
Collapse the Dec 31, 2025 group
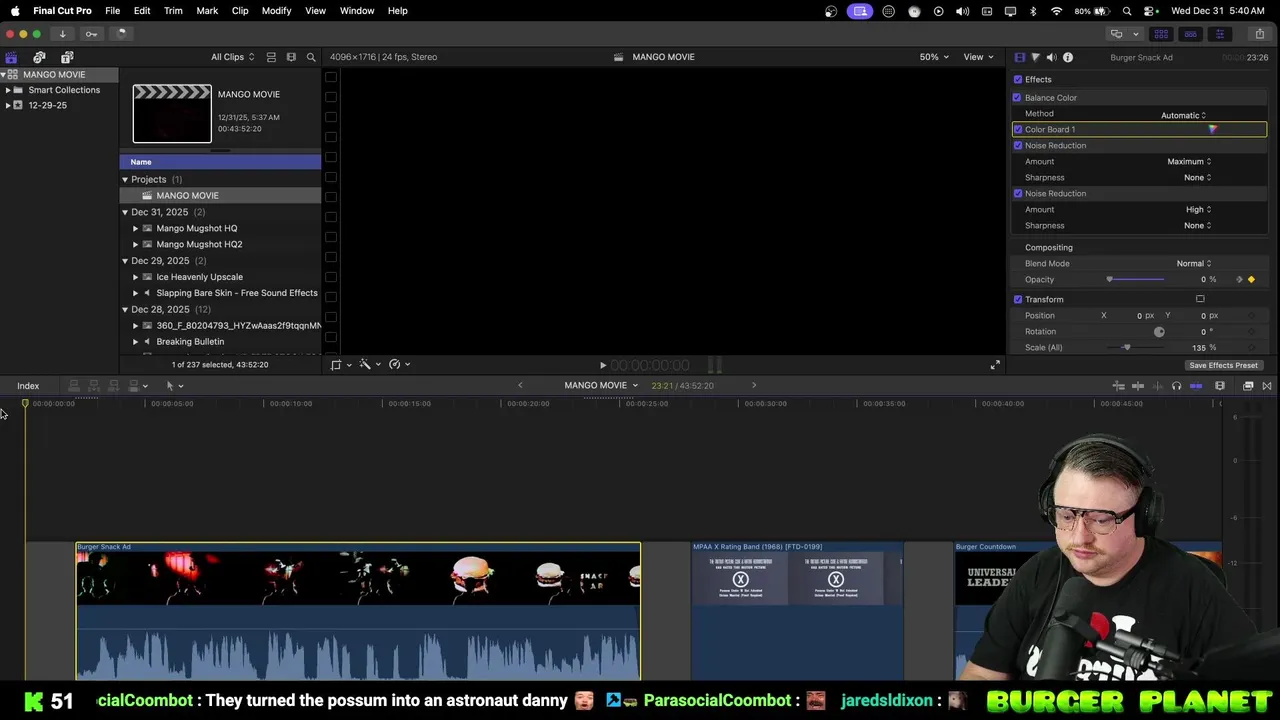(x=125, y=212)
